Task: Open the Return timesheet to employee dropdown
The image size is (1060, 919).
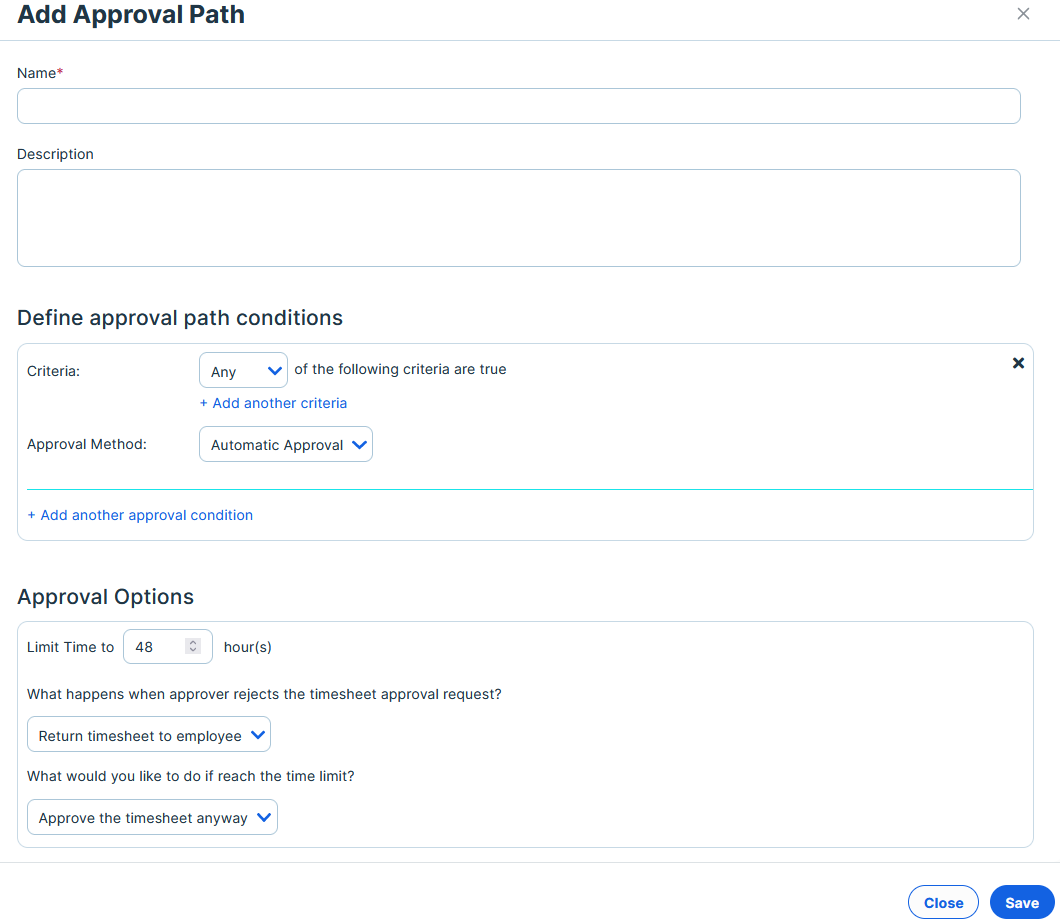Action: coord(149,735)
